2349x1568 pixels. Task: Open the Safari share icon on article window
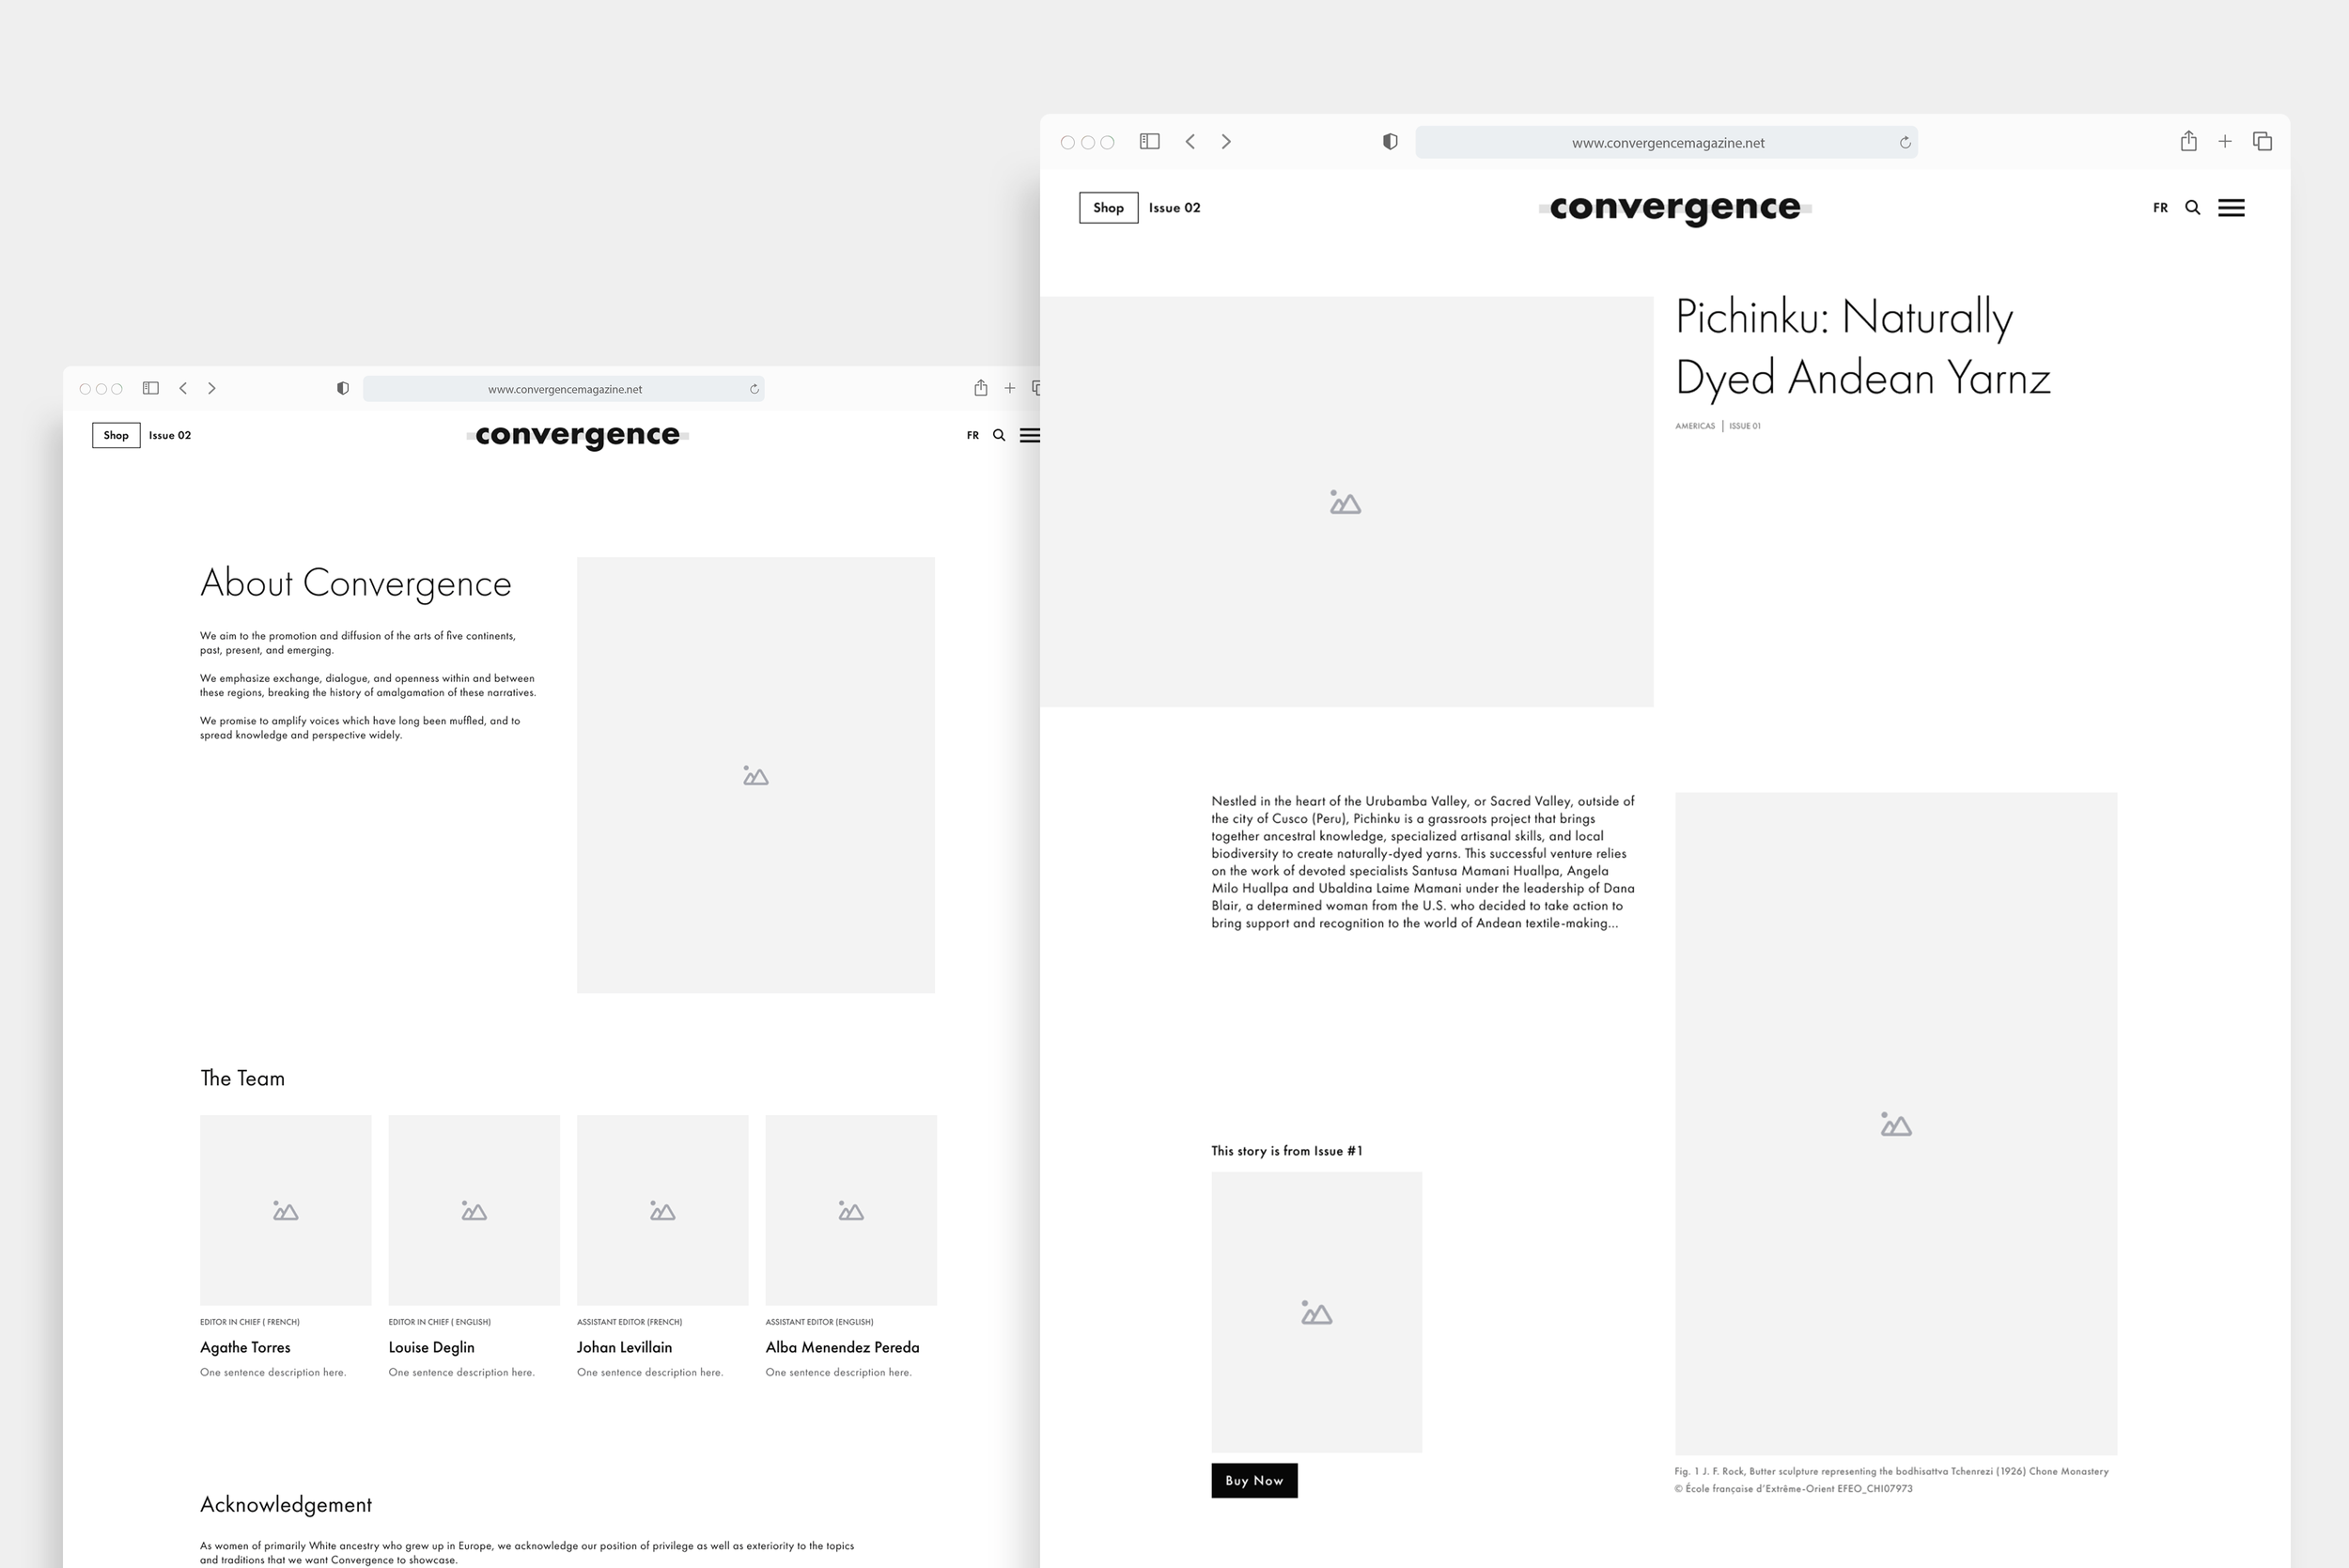2188,141
